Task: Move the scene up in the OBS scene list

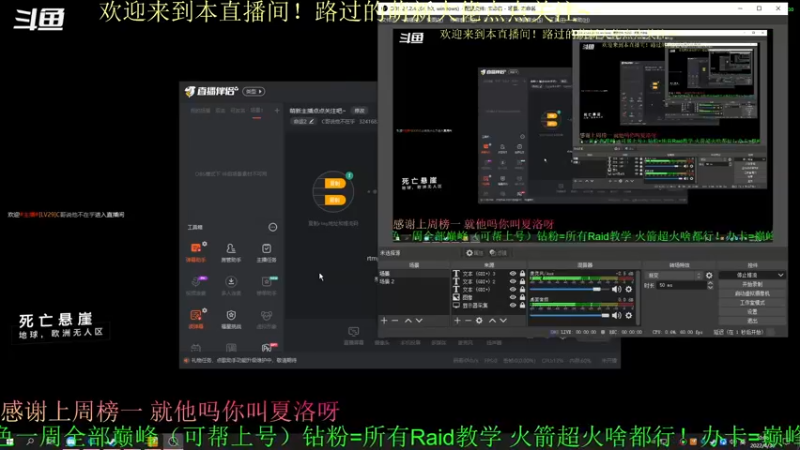Action: pos(408,320)
